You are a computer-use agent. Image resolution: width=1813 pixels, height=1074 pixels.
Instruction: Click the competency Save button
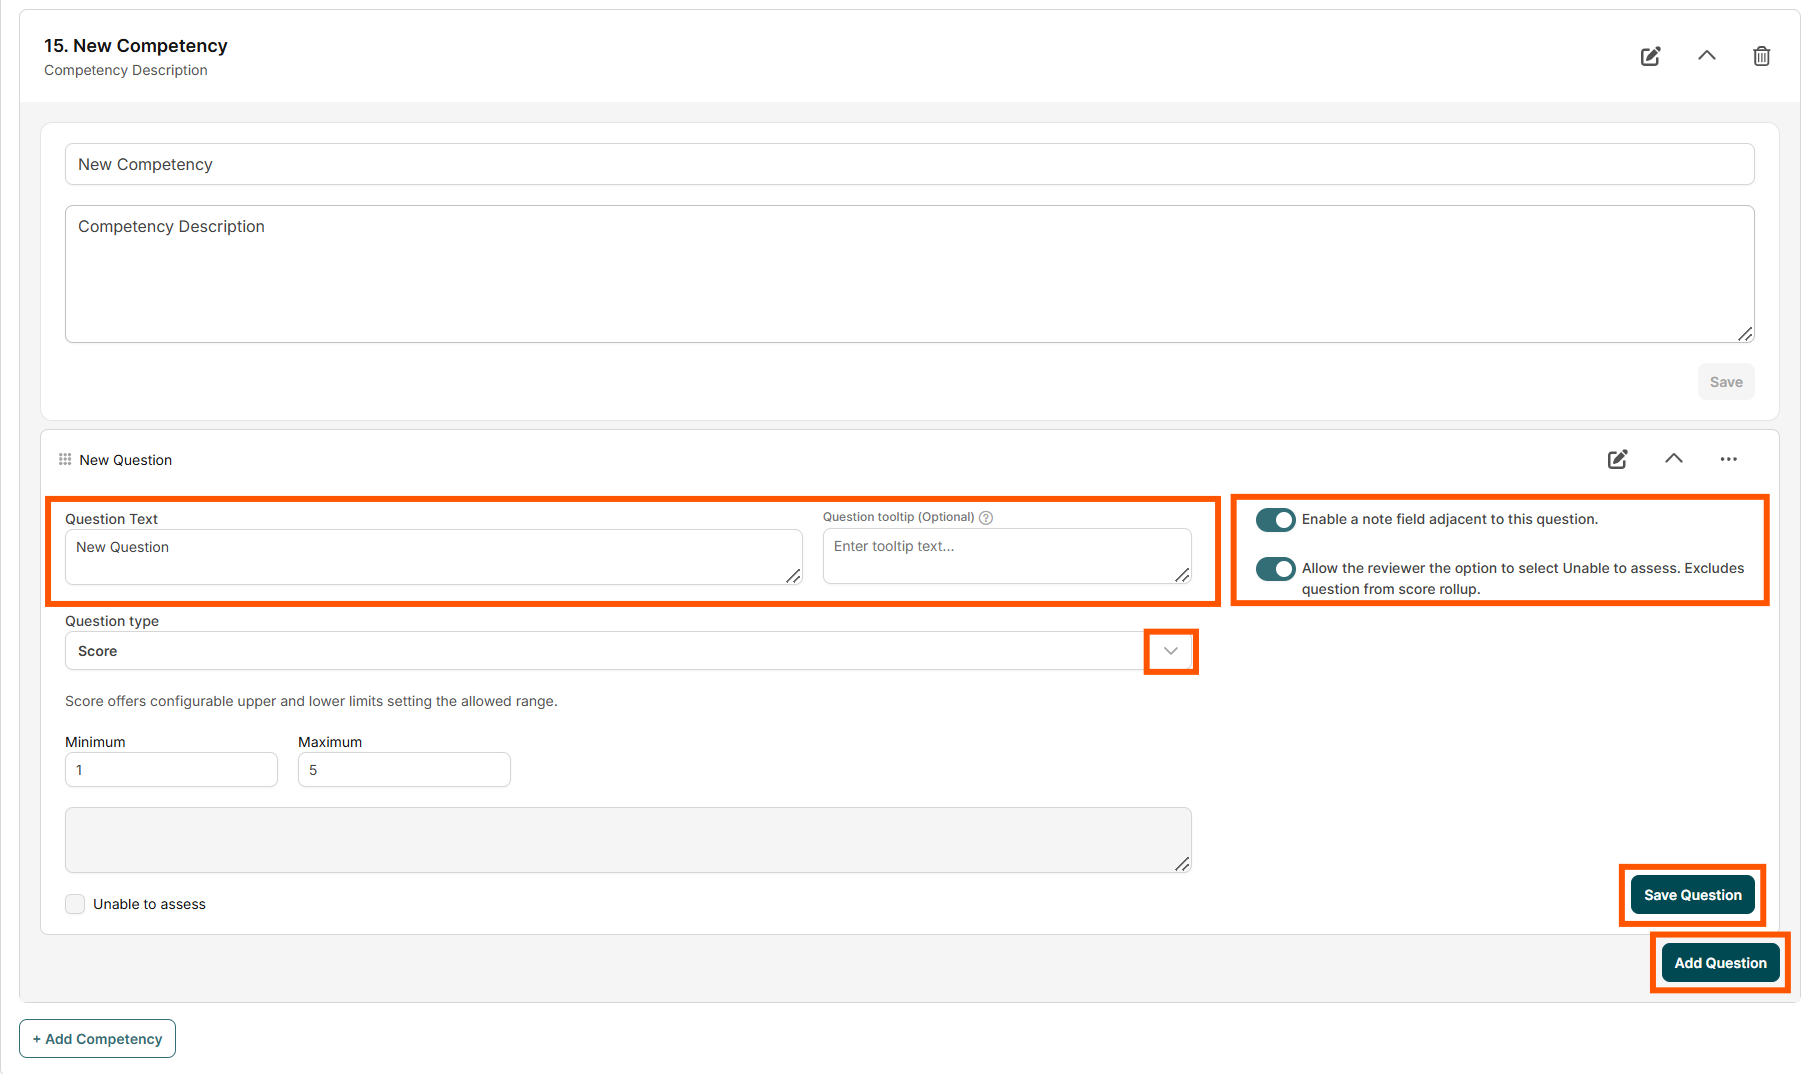[1725, 382]
